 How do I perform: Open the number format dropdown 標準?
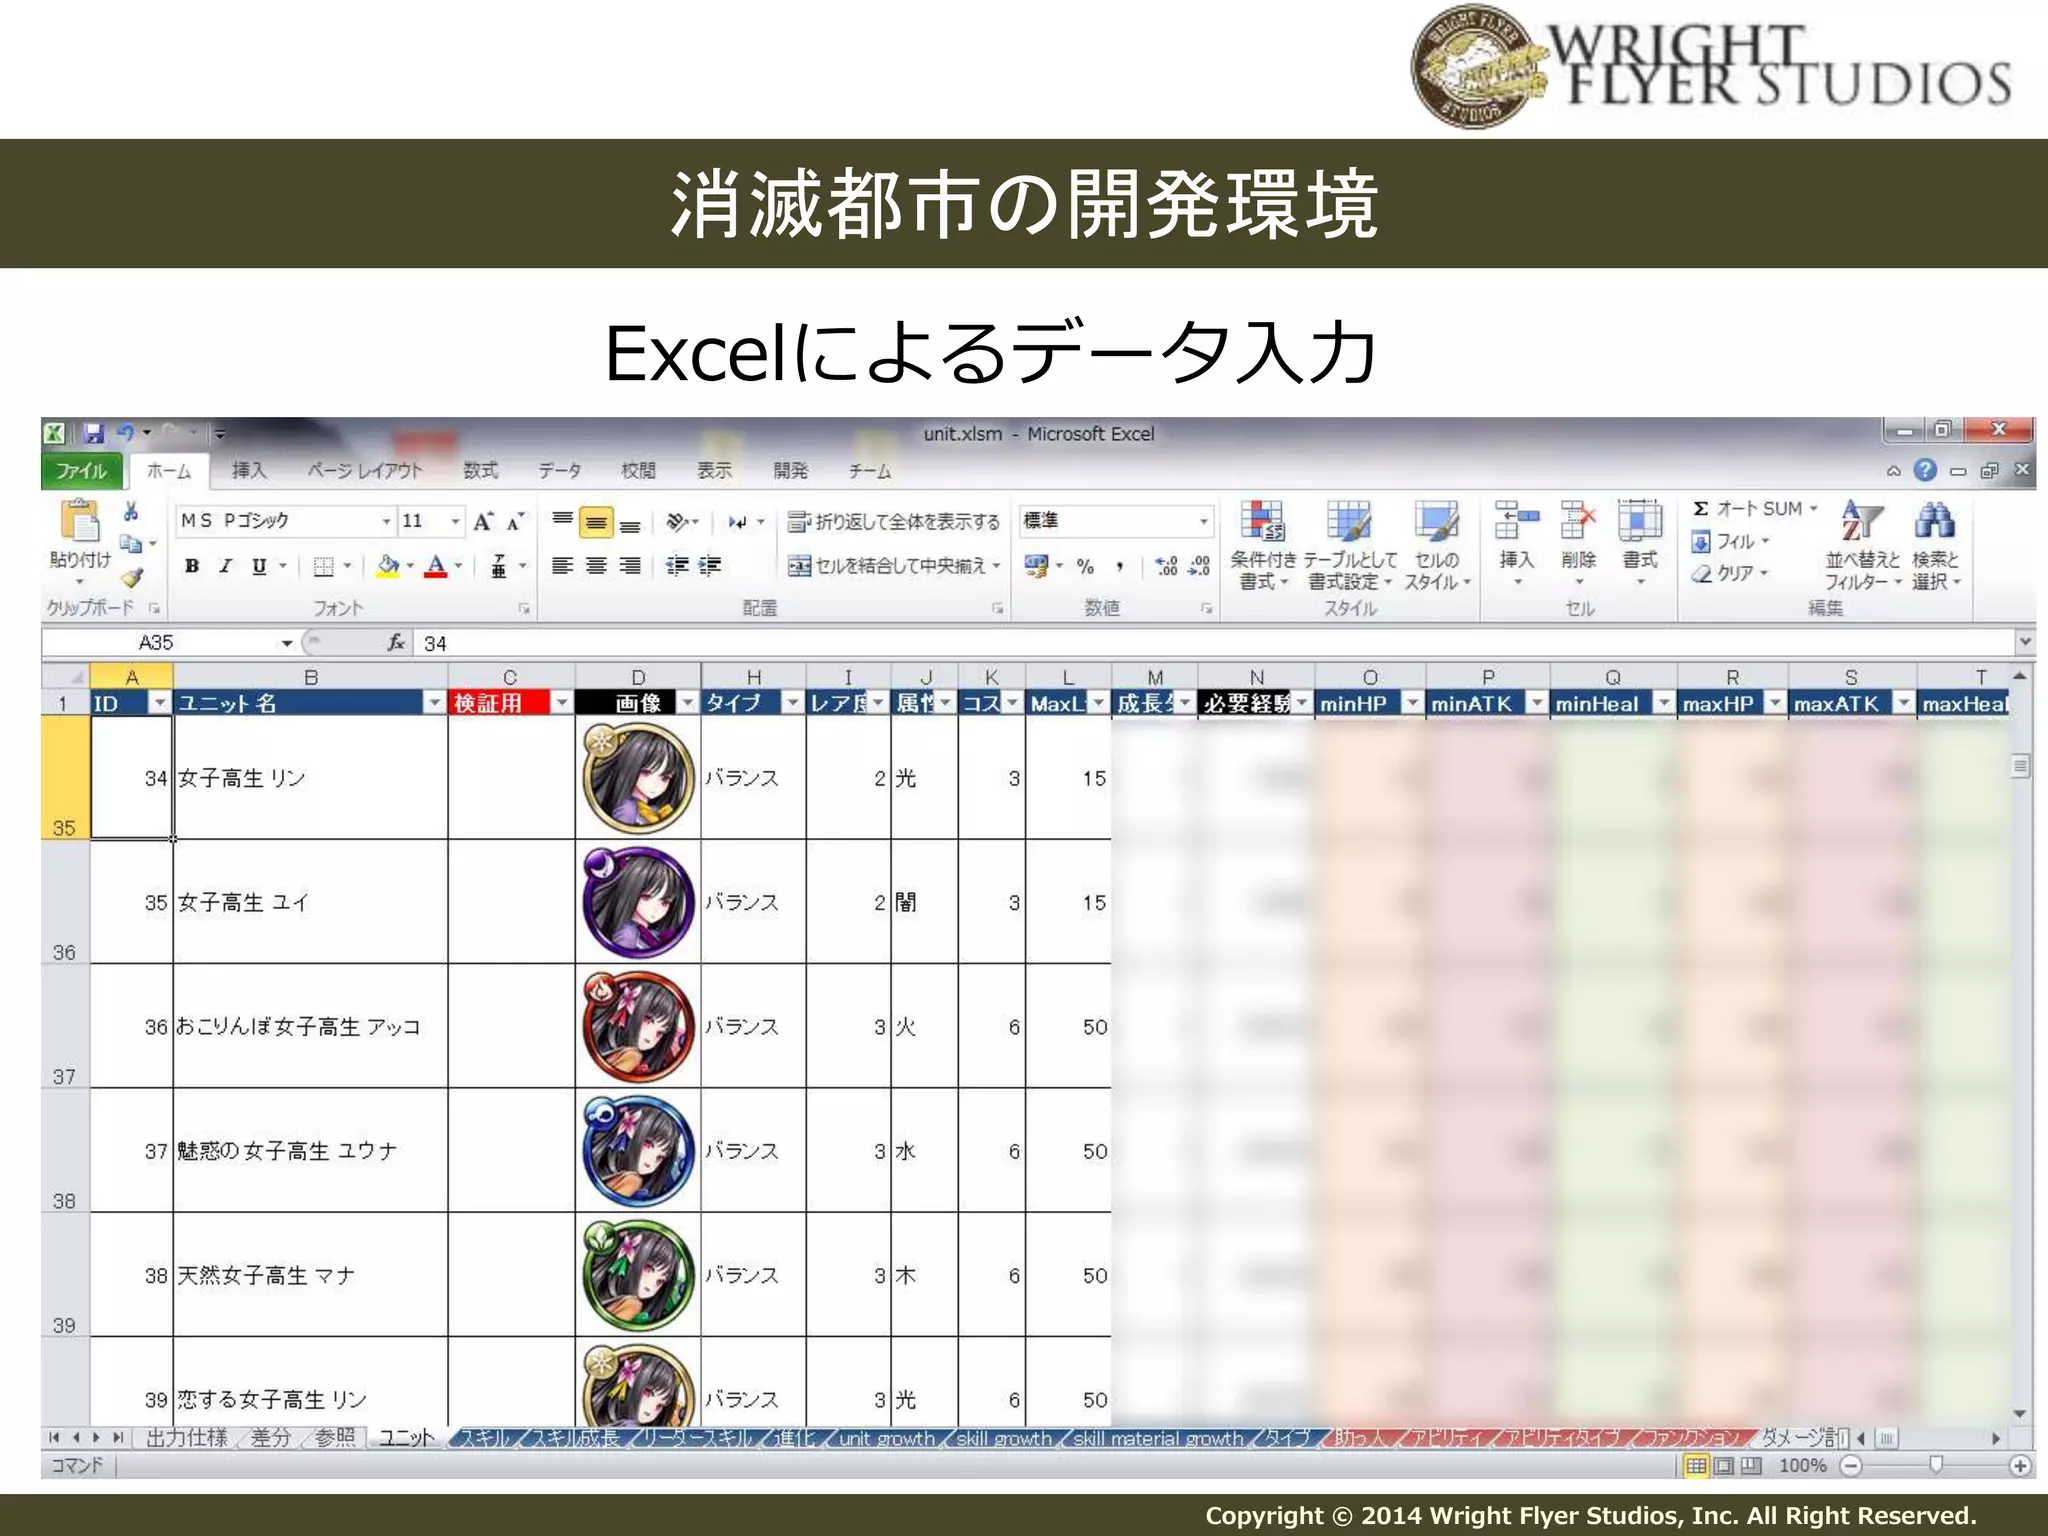(1203, 521)
